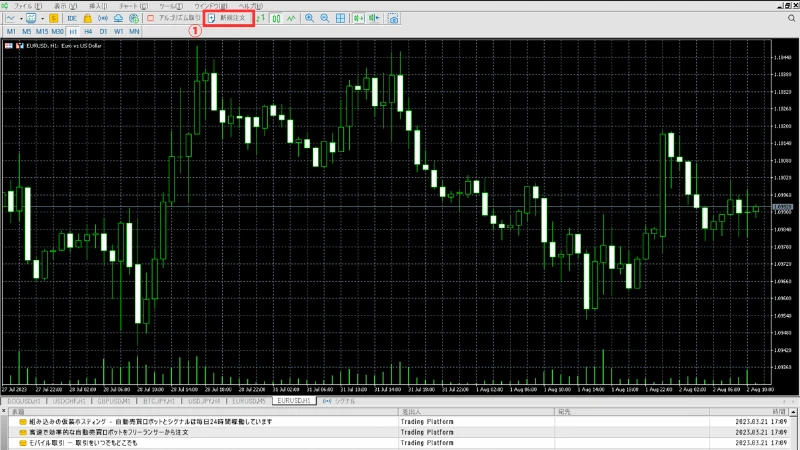Click the zoom out magnifier icon
Screen dimensions: 800x450
tap(324, 18)
